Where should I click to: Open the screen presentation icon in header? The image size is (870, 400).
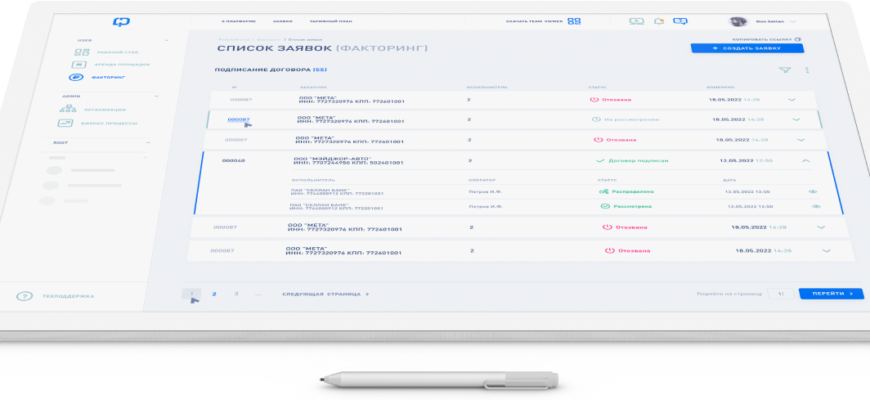[x=636, y=22]
